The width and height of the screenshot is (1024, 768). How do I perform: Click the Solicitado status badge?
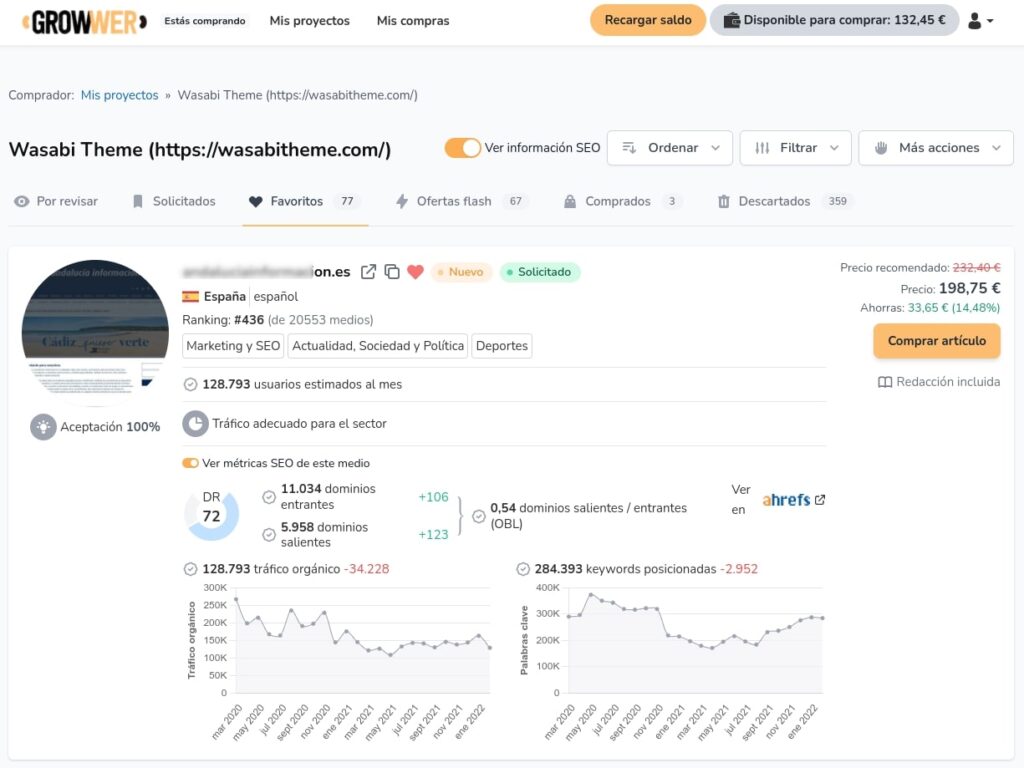pyautogui.click(x=539, y=272)
